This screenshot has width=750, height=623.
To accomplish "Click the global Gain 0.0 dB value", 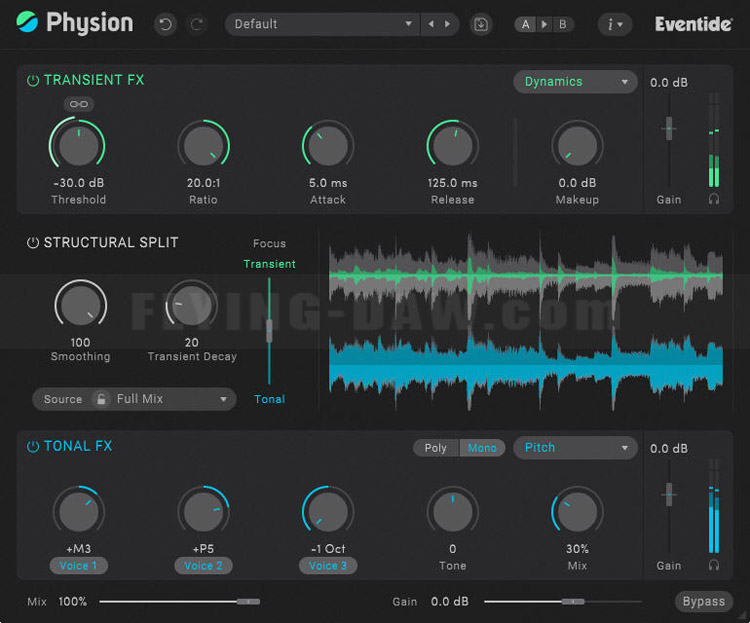I will coord(450,601).
